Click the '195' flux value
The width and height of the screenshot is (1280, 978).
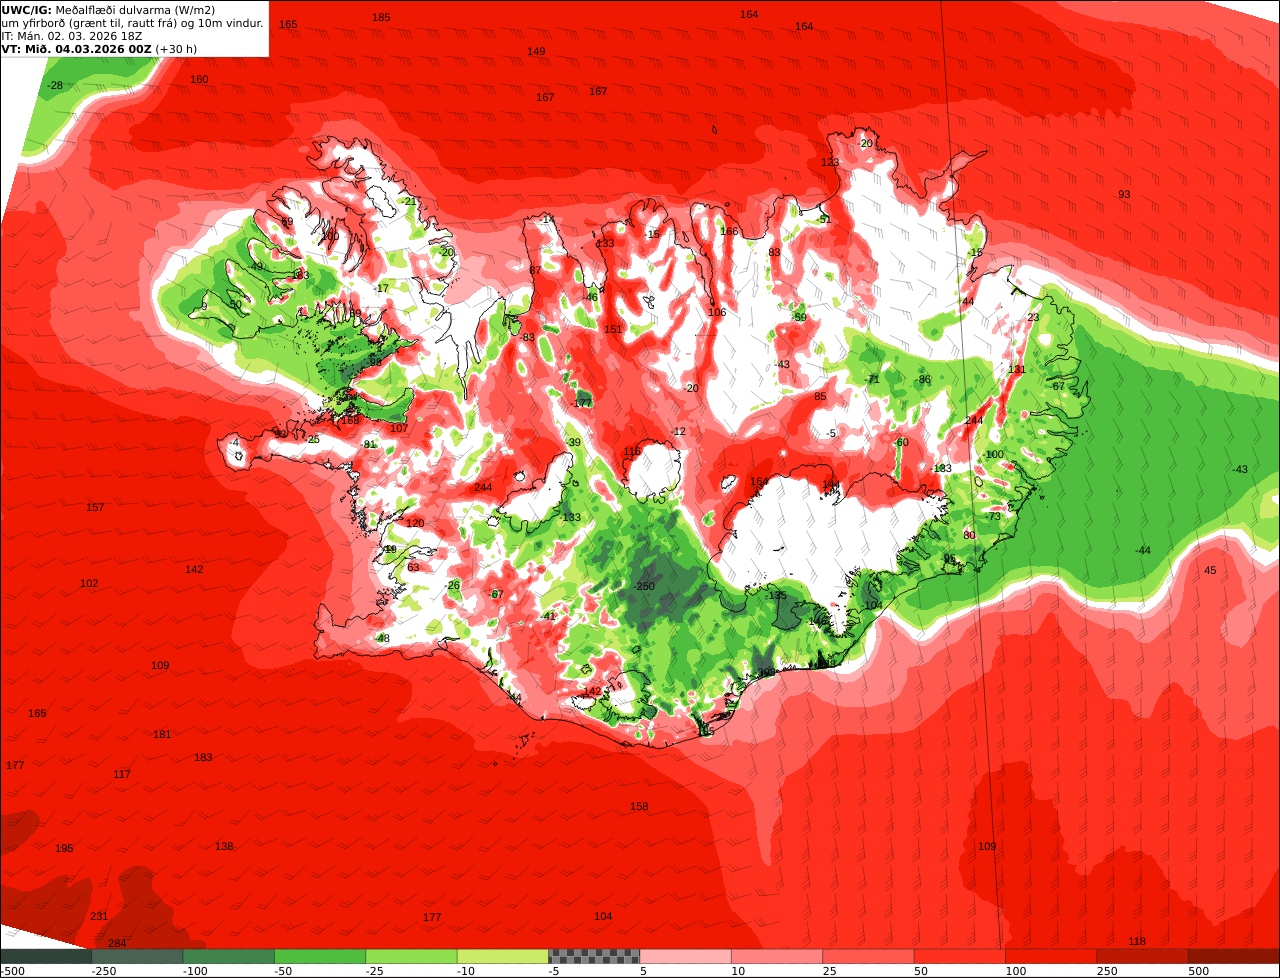(x=64, y=848)
